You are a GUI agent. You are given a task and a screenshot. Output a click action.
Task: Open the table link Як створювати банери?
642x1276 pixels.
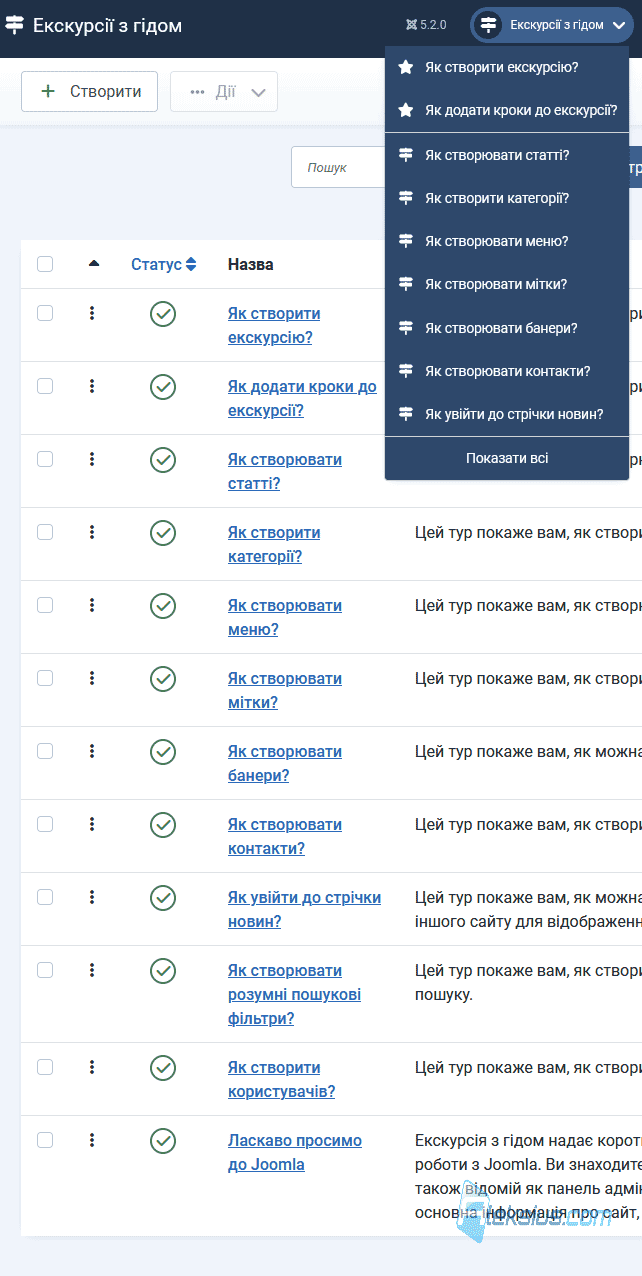[285, 763]
